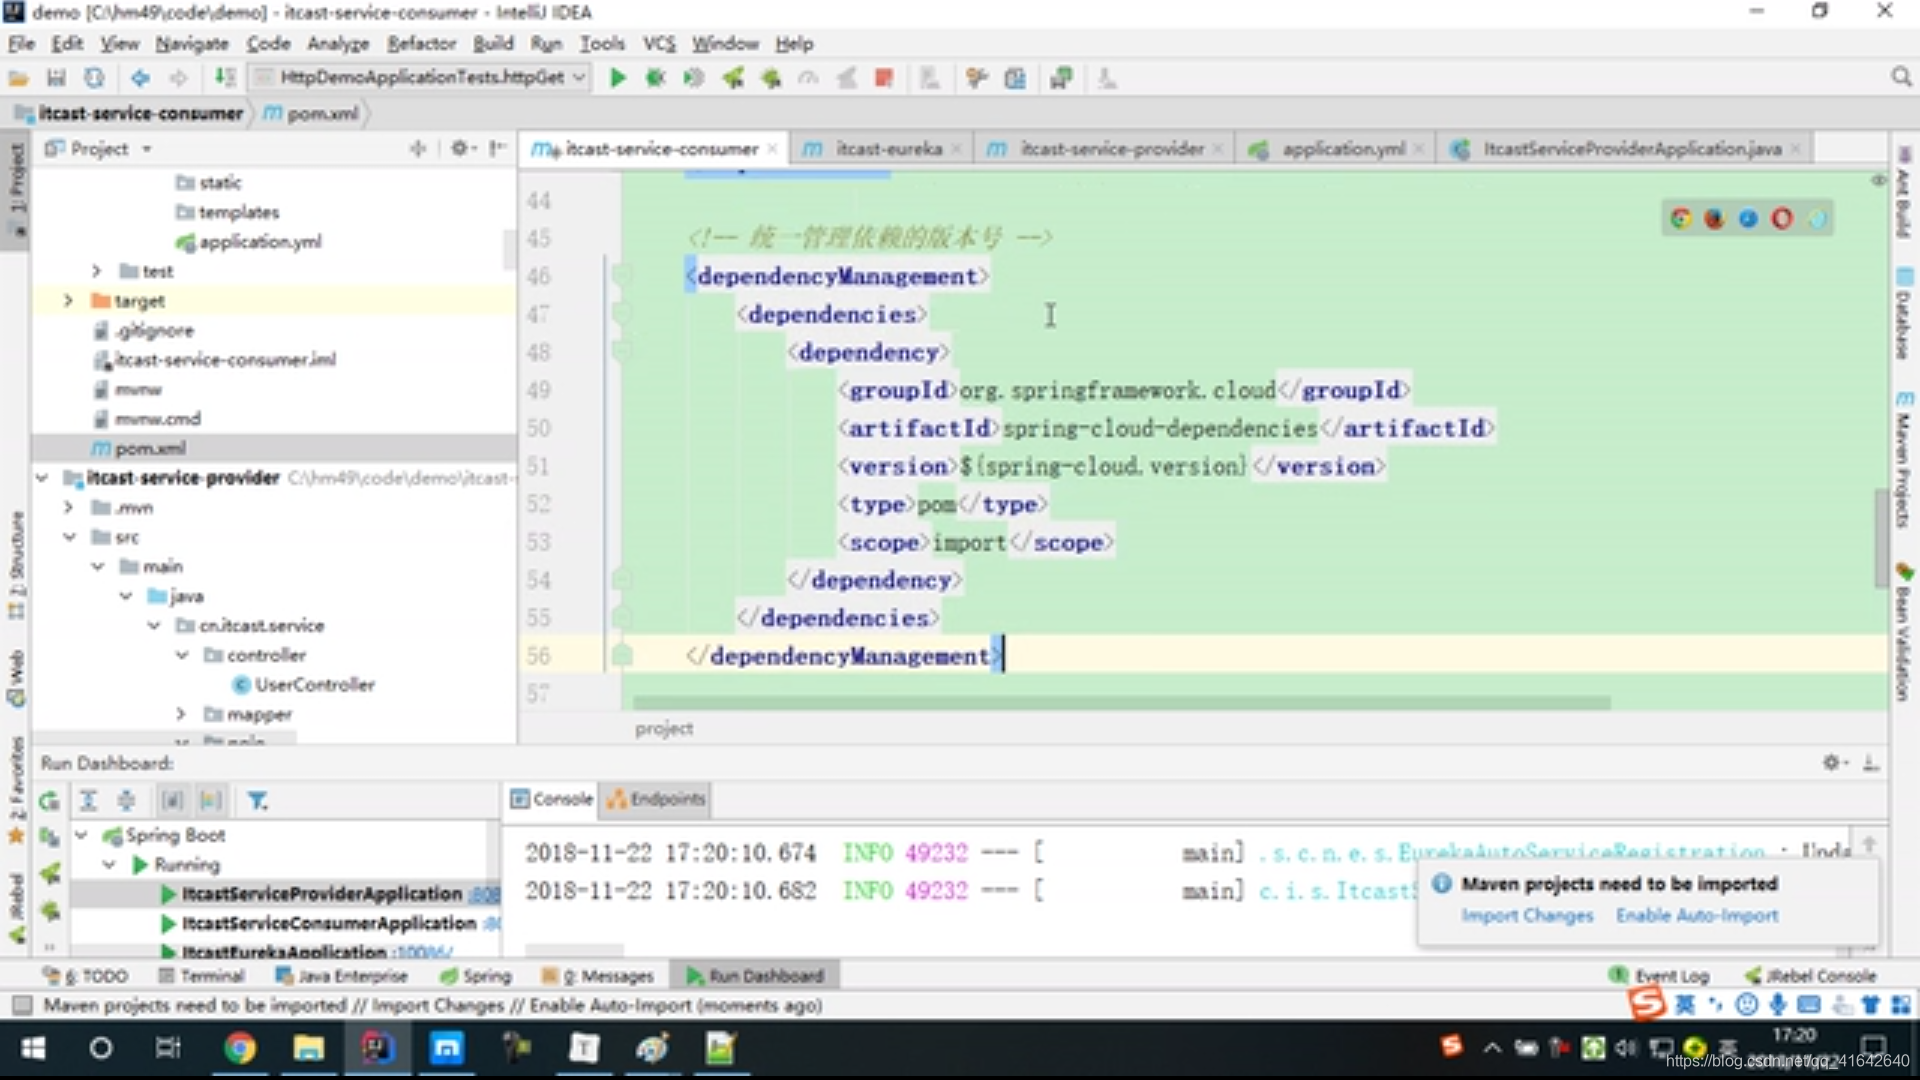
Task: Click the Chrome icon in Windows taskbar
Action: pos(239,1048)
